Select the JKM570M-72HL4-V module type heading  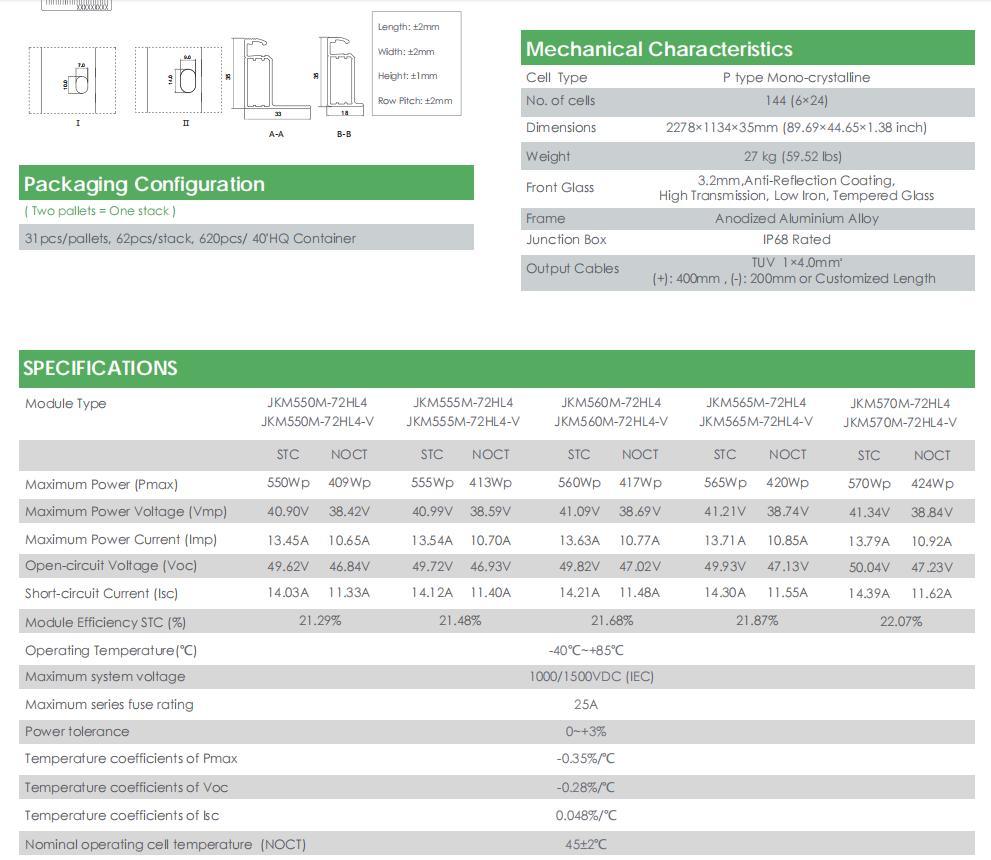tap(899, 422)
